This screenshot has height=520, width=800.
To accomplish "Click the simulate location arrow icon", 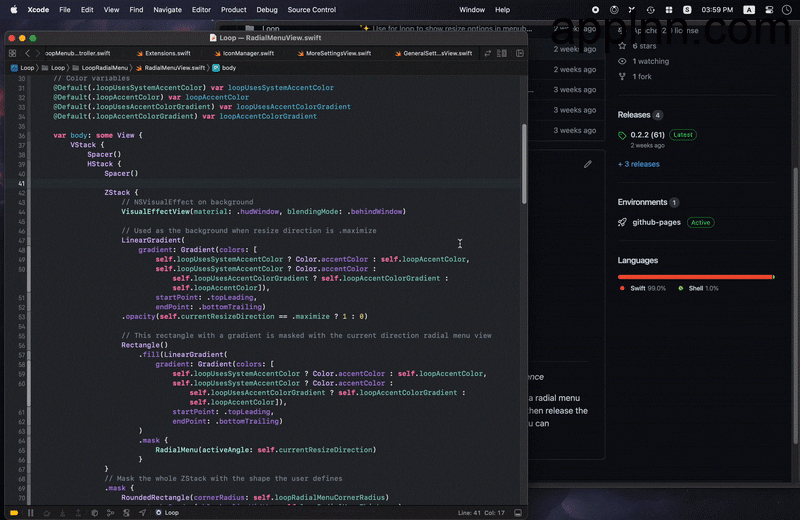I will [142, 512].
